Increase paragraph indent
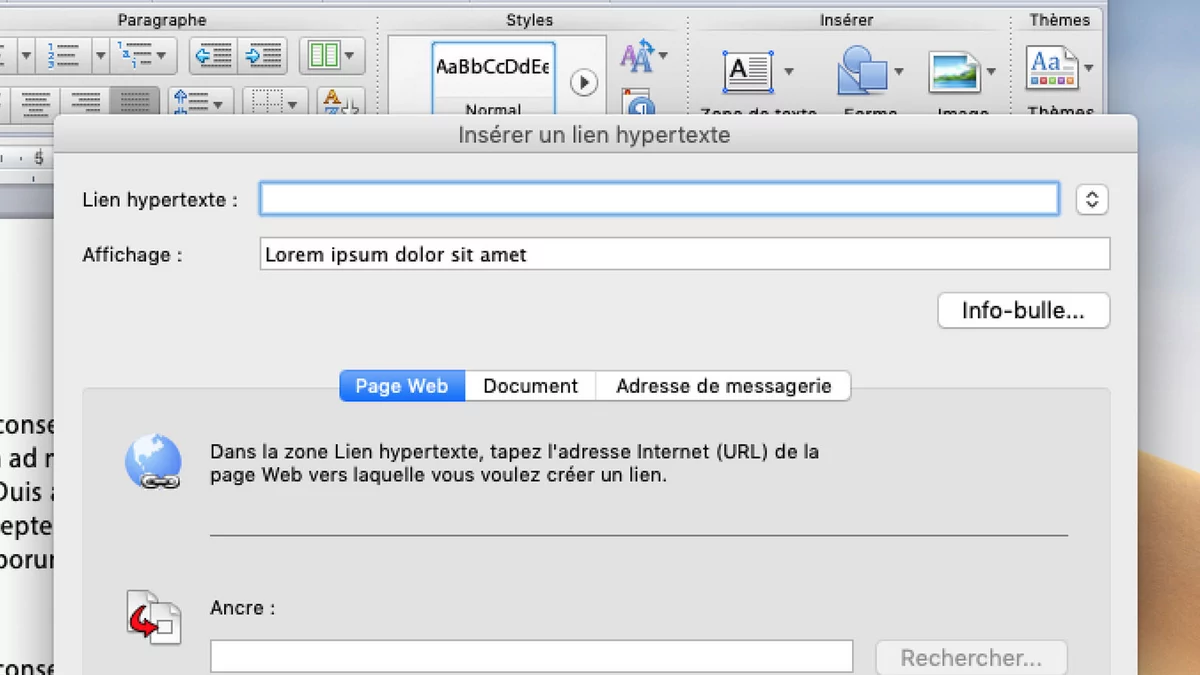This screenshot has height=675, width=1200. tap(264, 56)
